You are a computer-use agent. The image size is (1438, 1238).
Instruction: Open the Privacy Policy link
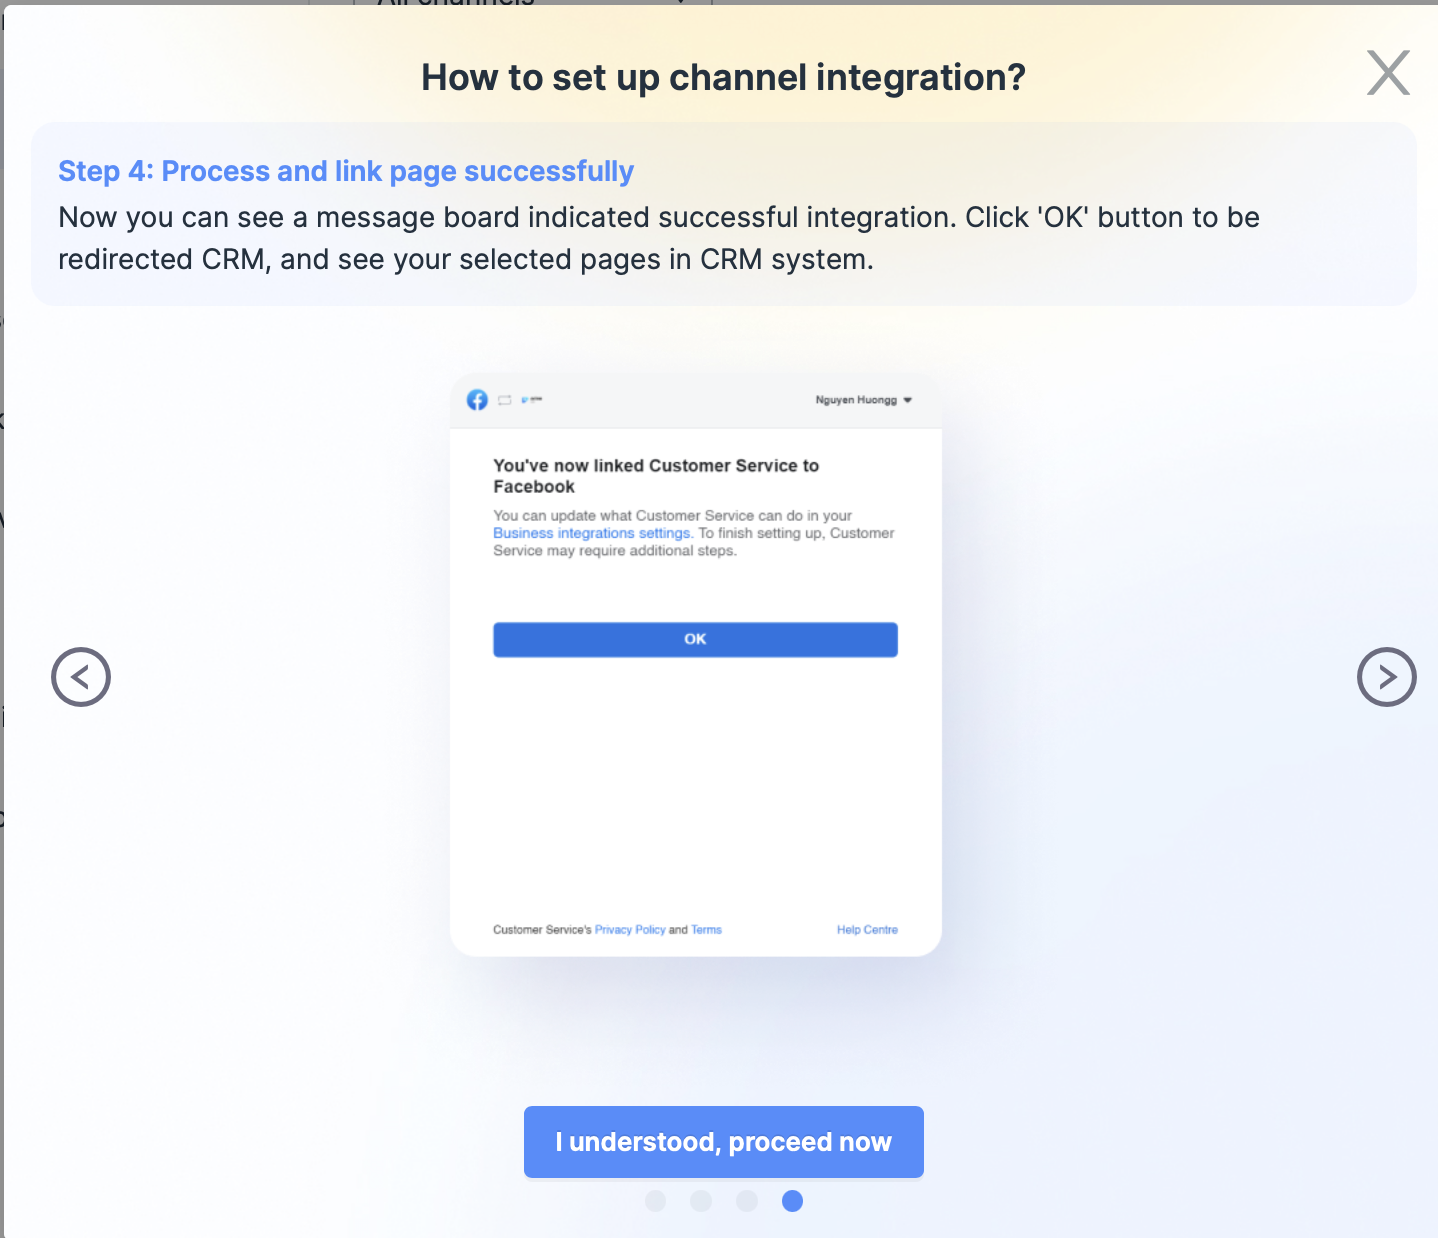630,930
